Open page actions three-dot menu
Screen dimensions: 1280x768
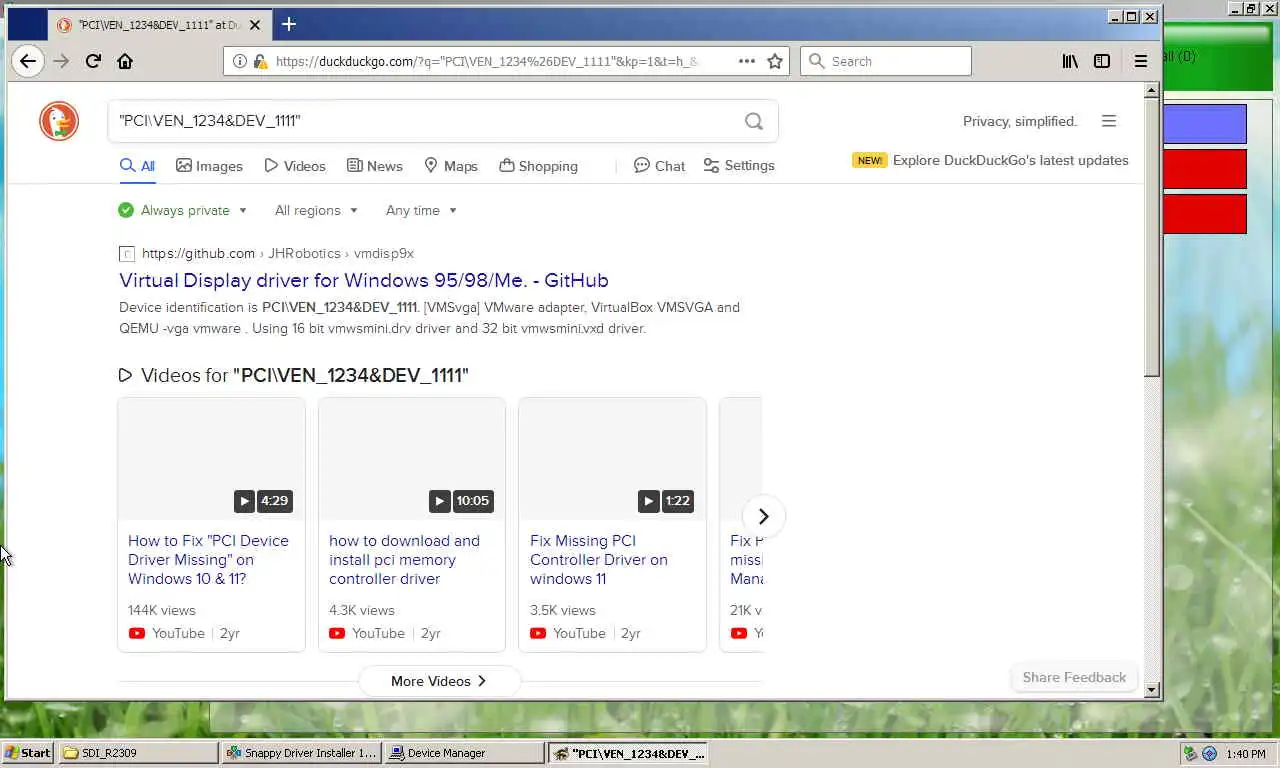point(747,61)
